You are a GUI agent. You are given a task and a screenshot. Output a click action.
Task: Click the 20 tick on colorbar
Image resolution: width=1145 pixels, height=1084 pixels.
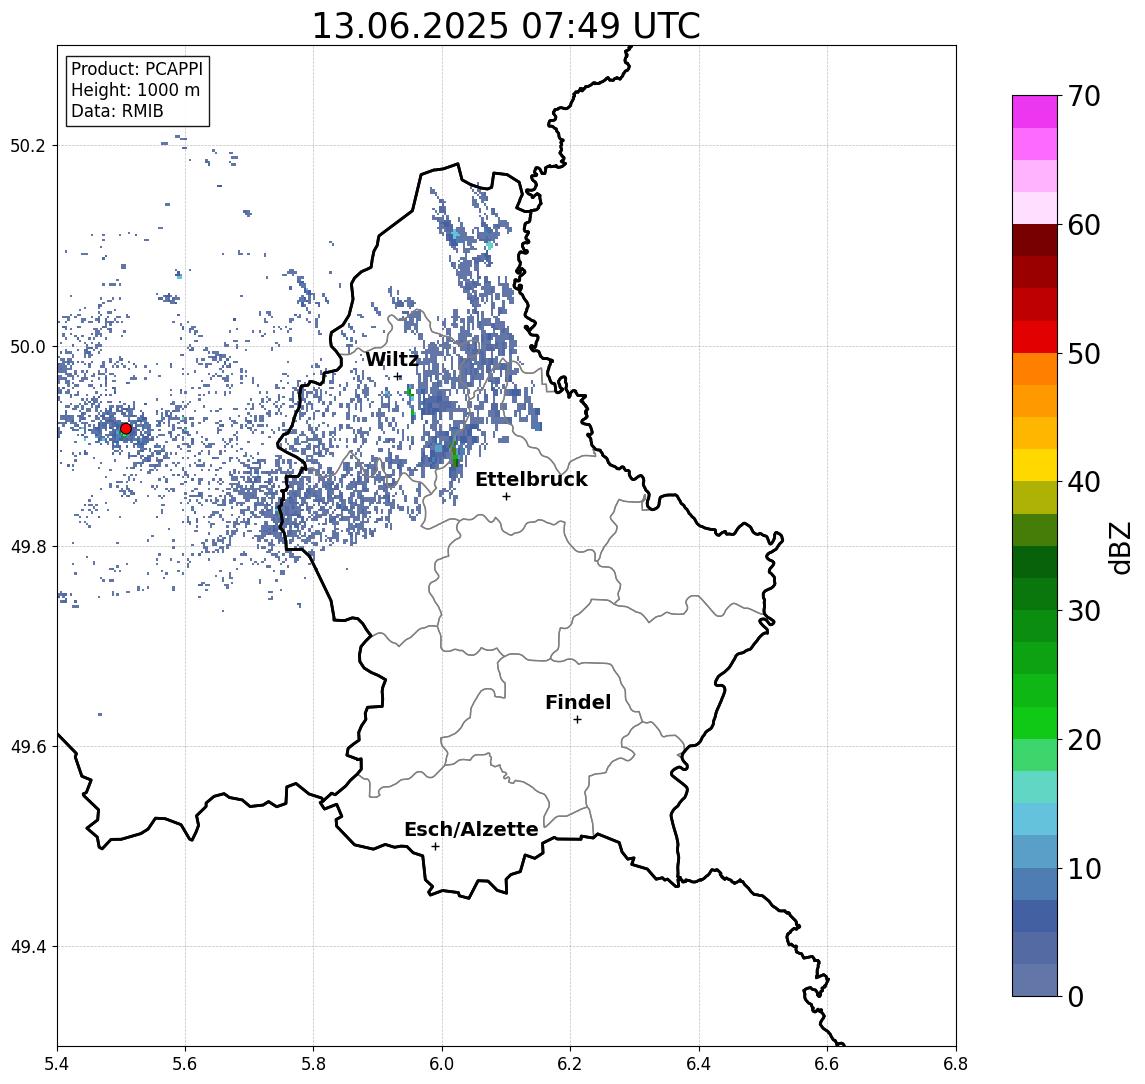(x=1083, y=739)
